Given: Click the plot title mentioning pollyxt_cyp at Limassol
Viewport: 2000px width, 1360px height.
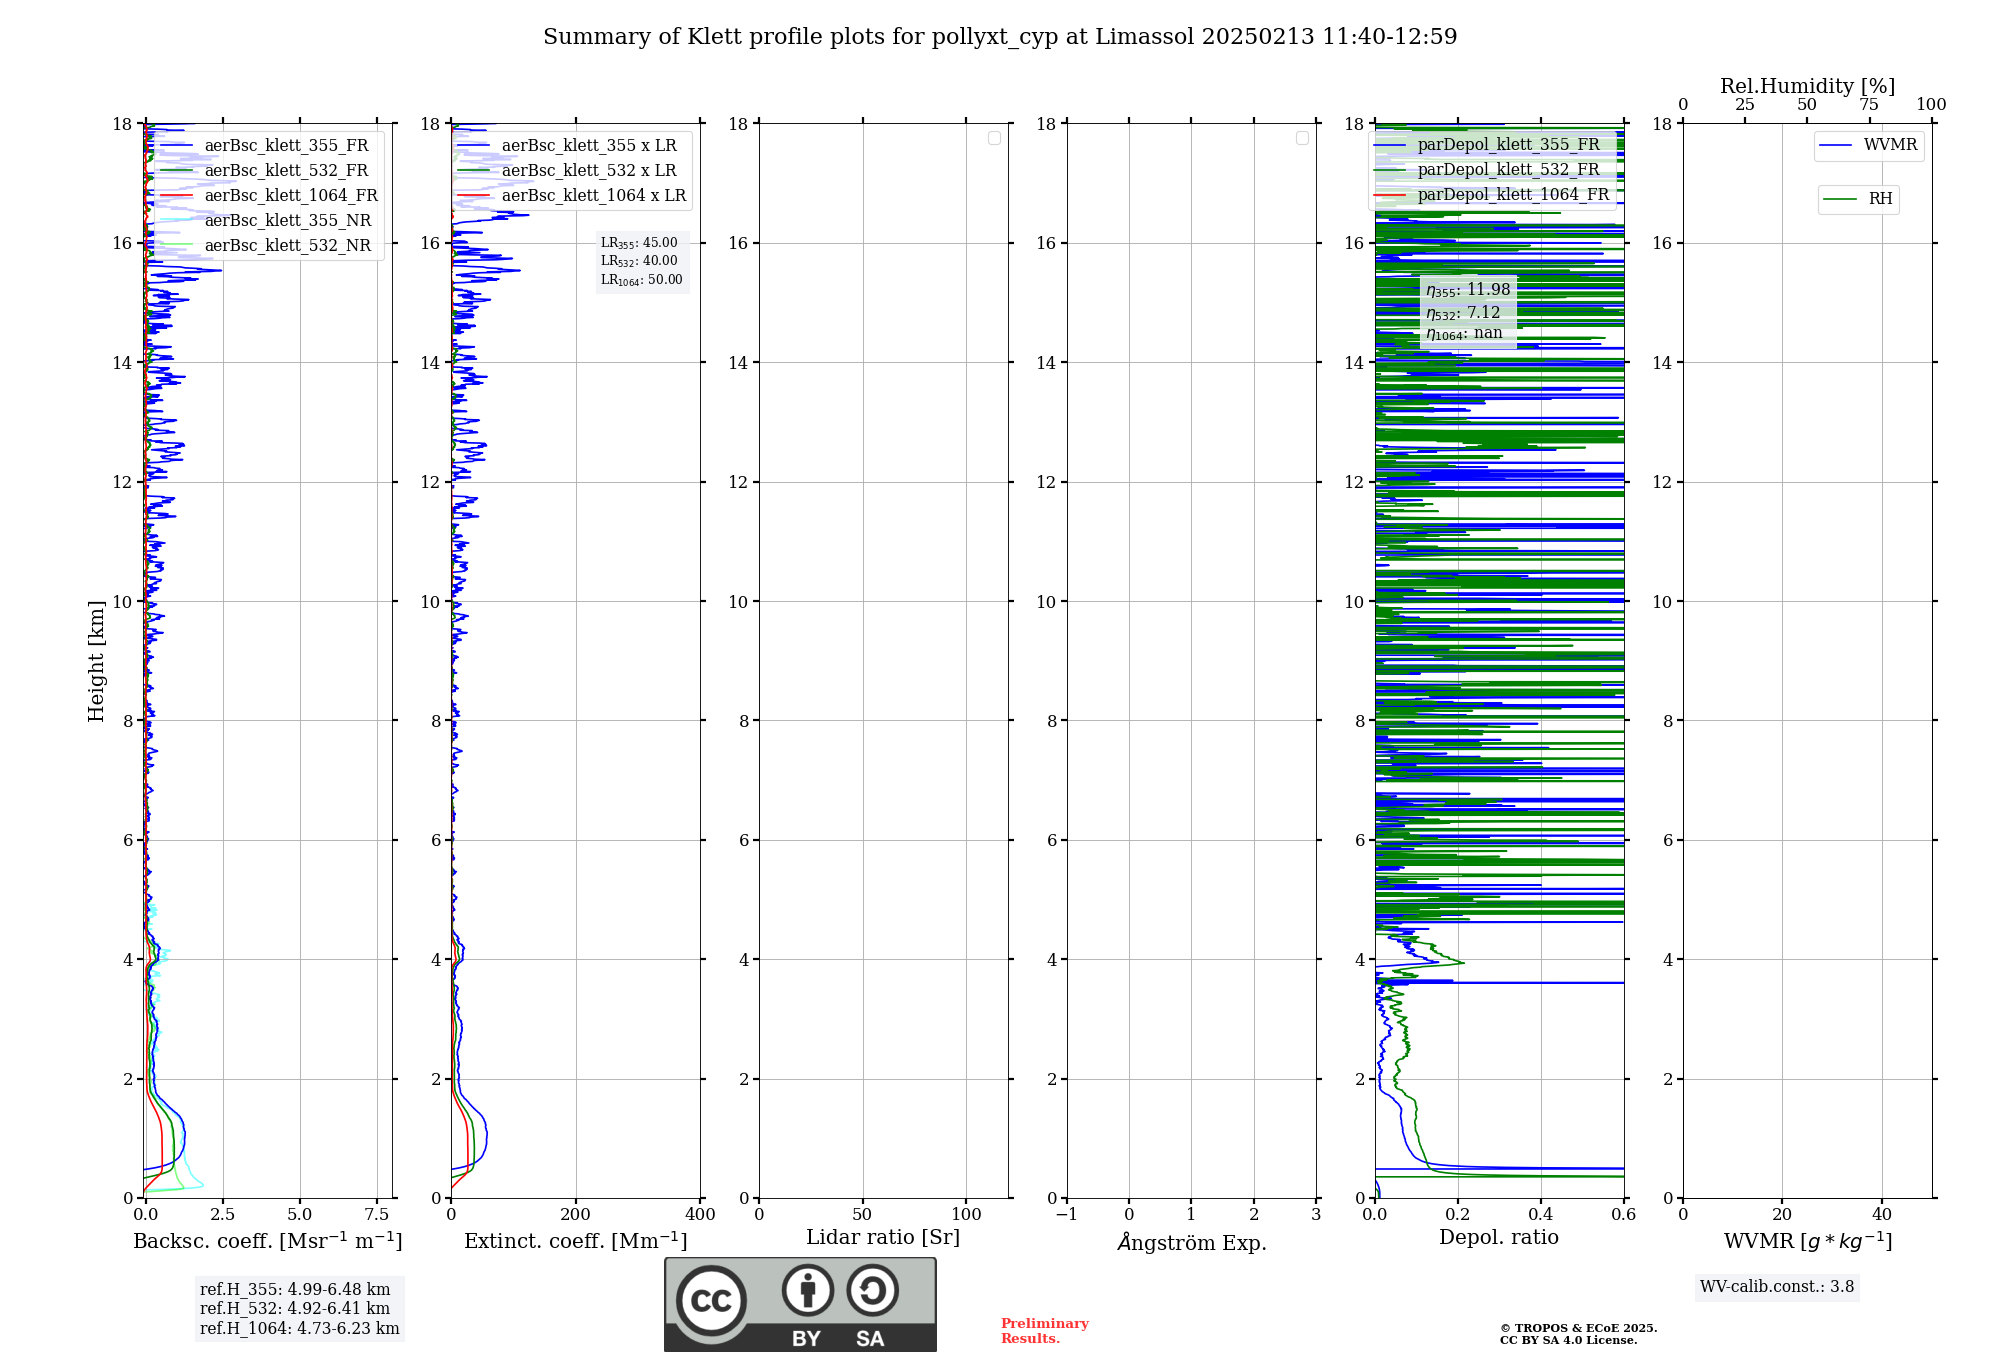Looking at the screenshot, I should (x=1000, y=37).
